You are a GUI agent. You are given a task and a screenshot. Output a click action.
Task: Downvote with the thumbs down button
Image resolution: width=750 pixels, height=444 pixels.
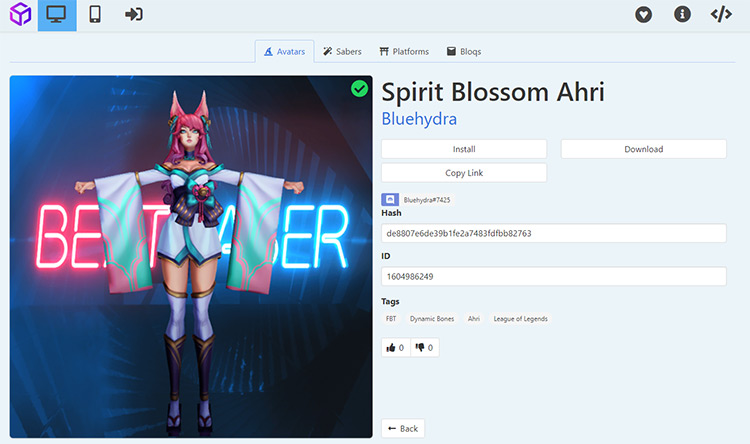[x=424, y=347]
